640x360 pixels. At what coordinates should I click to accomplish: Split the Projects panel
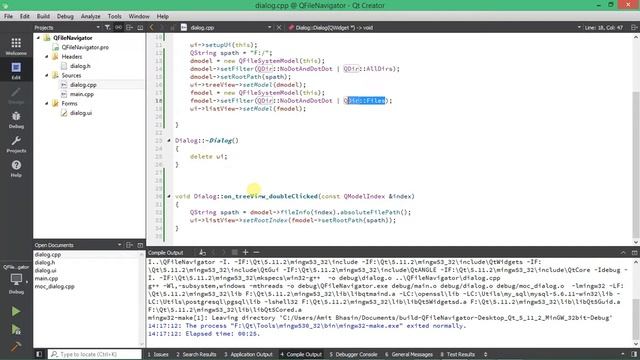click(x=129, y=27)
